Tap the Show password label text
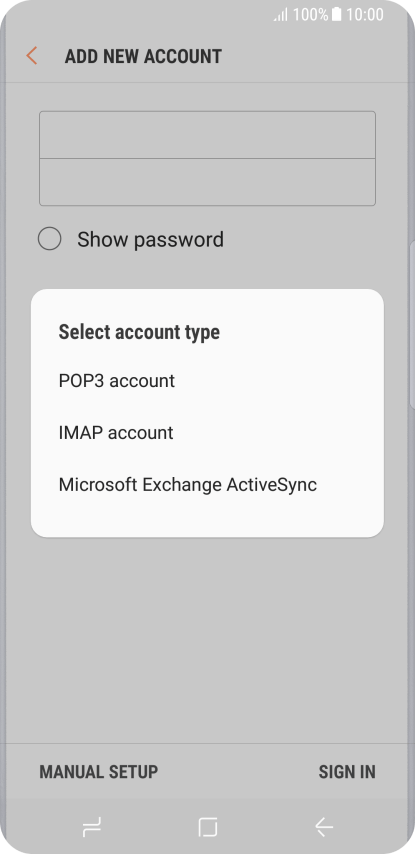Image resolution: width=415 pixels, height=854 pixels. tap(150, 240)
